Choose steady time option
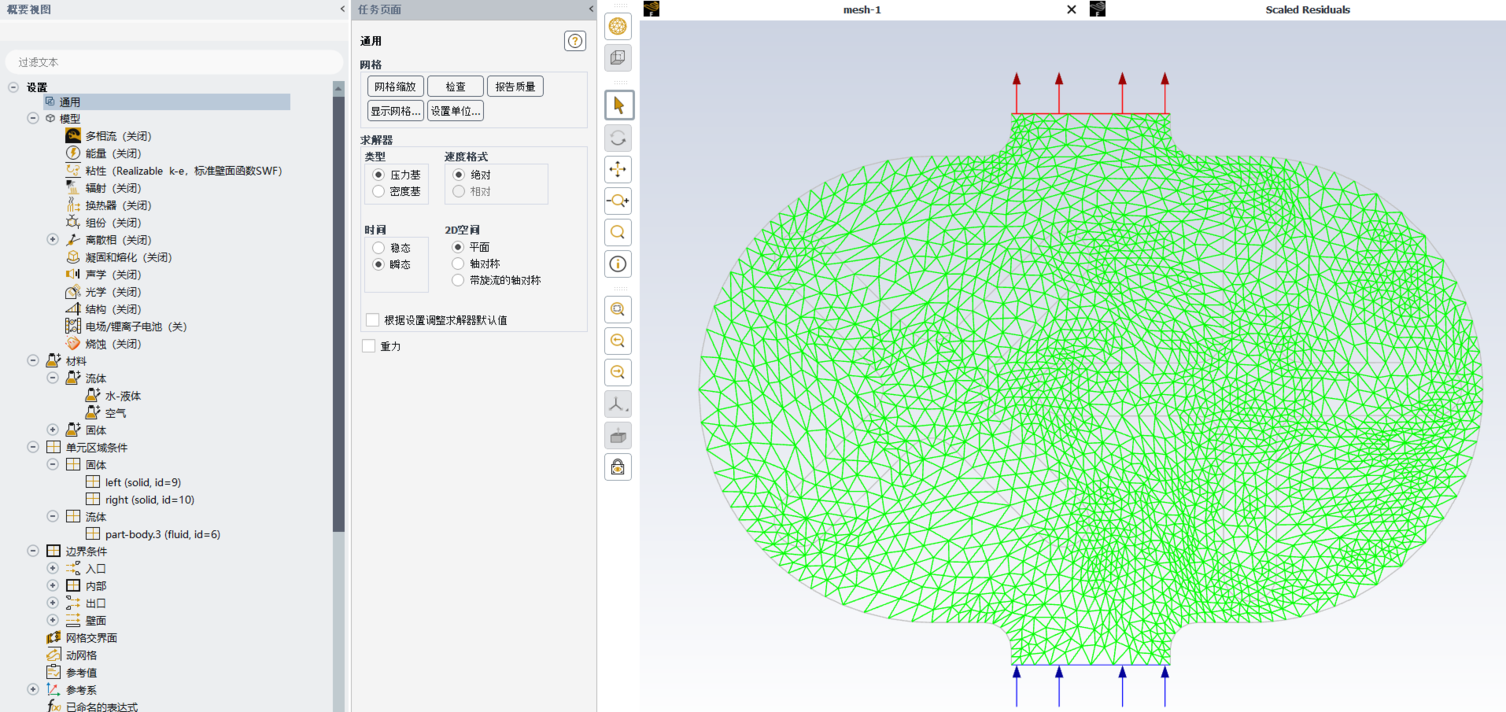The height and width of the screenshot is (712, 1506). [x=378, y=248]
